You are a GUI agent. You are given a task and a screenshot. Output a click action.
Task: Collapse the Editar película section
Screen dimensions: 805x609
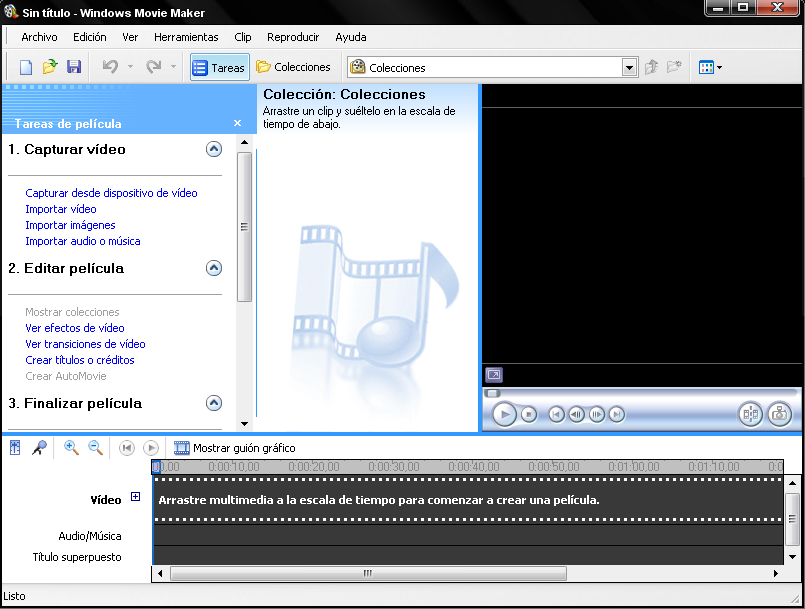pyautogui.click(x=214, y=268)
